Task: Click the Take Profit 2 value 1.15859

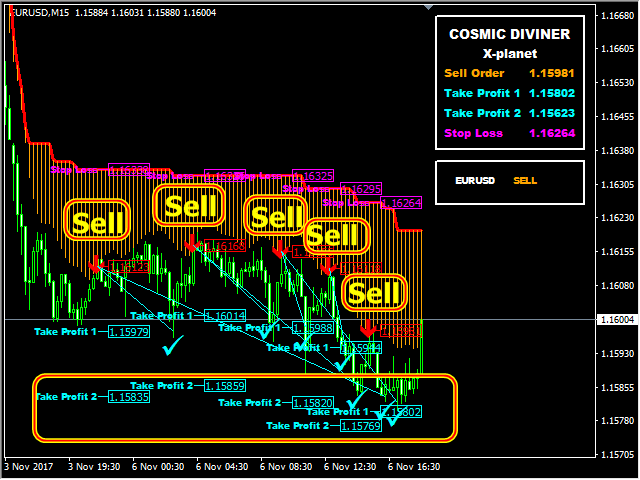Action: (x=225, y=386)
